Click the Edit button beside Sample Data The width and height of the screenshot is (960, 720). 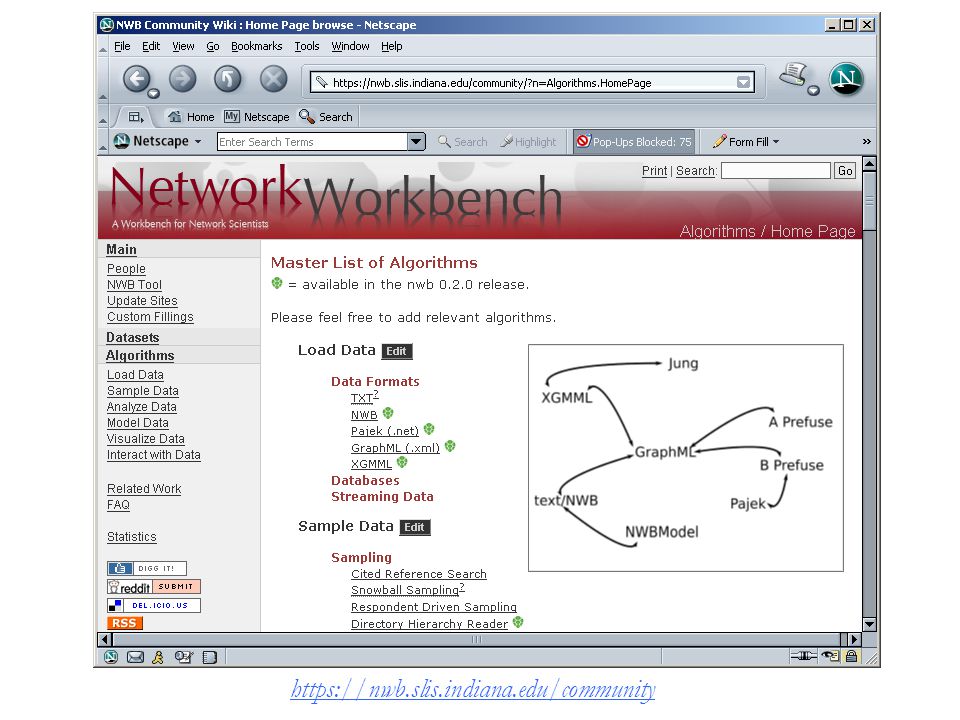(x=414, y=527)
